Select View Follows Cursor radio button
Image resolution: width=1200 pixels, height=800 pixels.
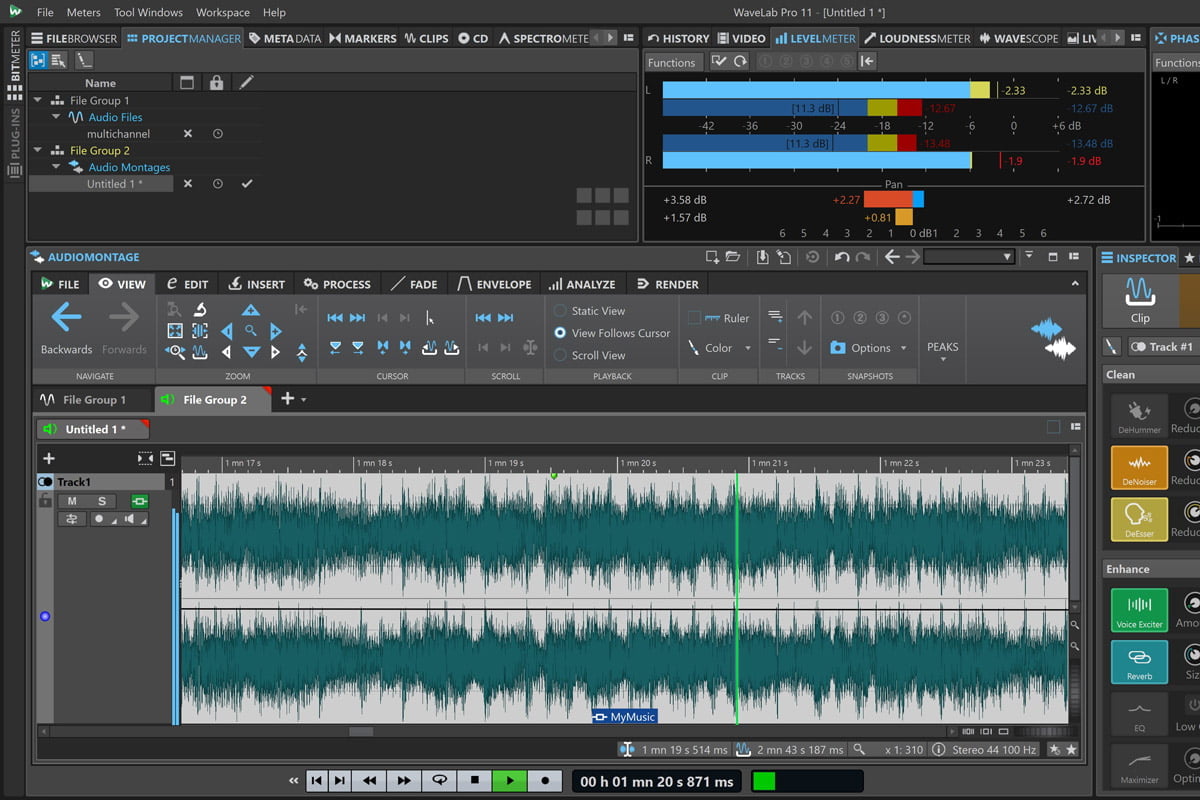560,333
